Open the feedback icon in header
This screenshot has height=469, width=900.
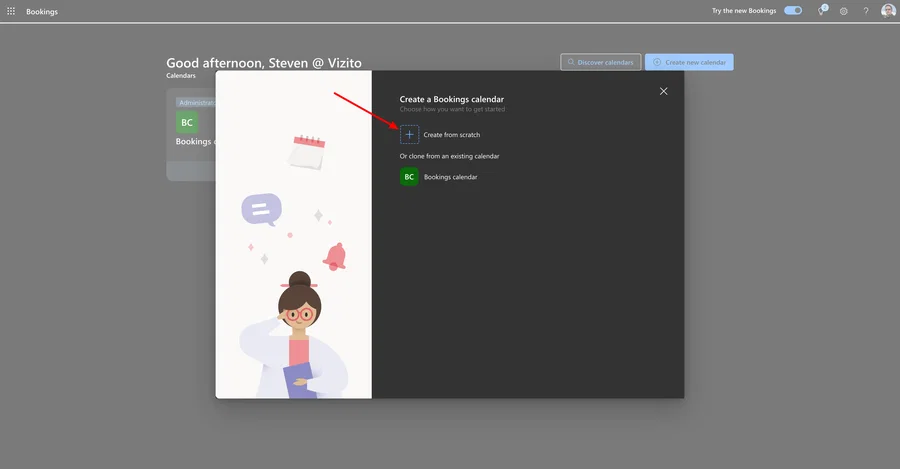pyautogui.click(x=823, y=10)
